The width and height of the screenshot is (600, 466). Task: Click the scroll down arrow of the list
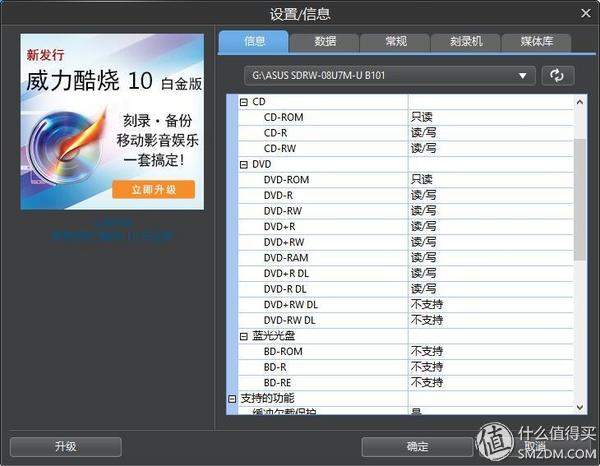580,407
